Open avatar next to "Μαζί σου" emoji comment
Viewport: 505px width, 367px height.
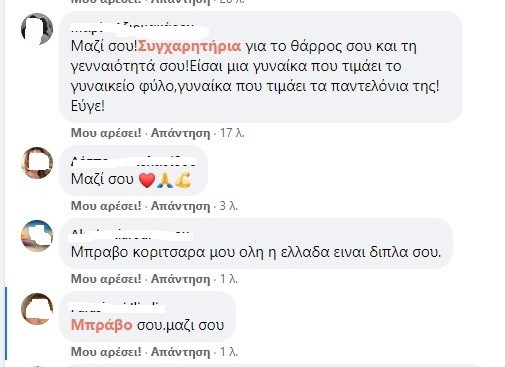point(37,163)
